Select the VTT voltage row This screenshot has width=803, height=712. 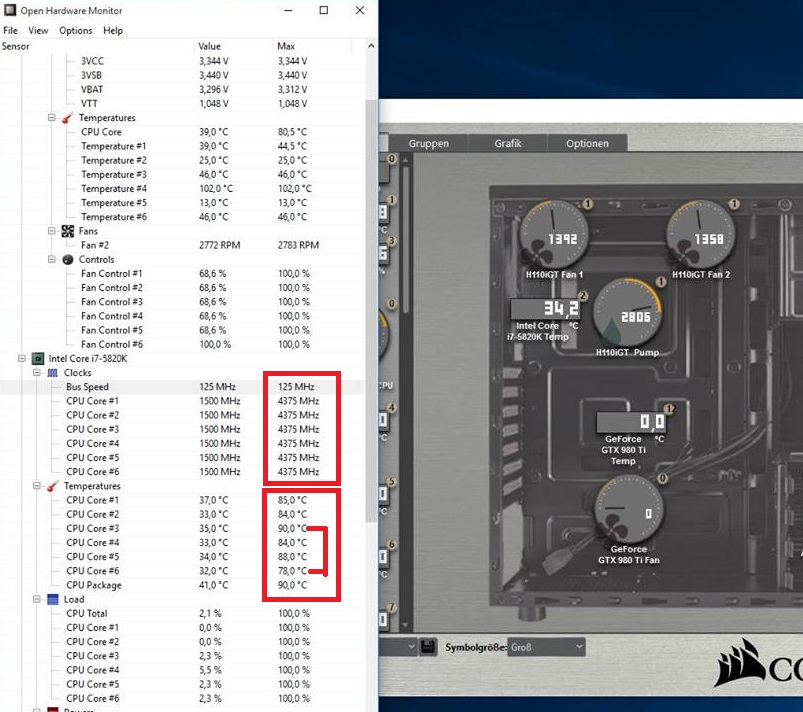182,103
